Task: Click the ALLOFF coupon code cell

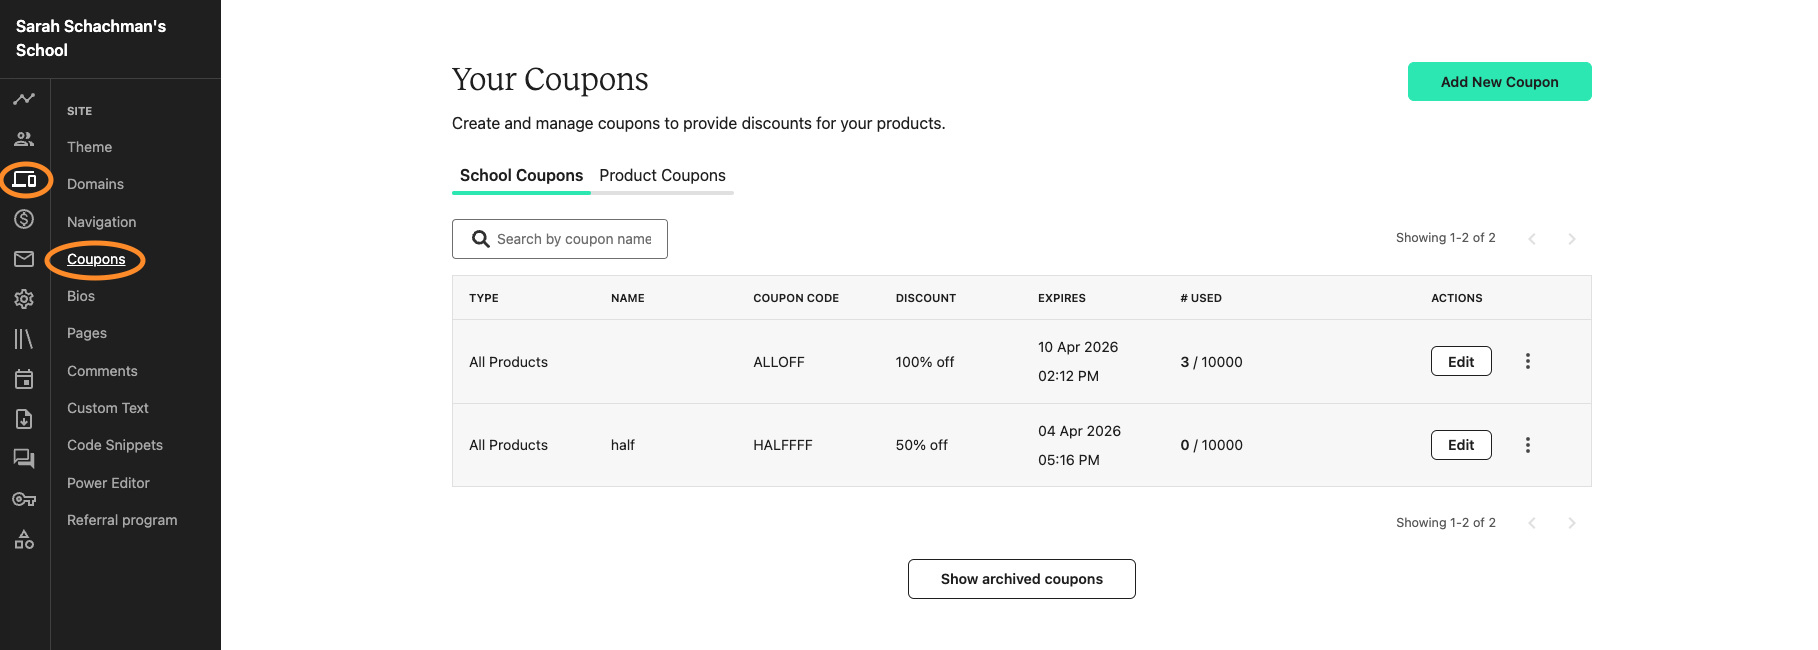Action: pyautogui.click(x=779, y=362)
